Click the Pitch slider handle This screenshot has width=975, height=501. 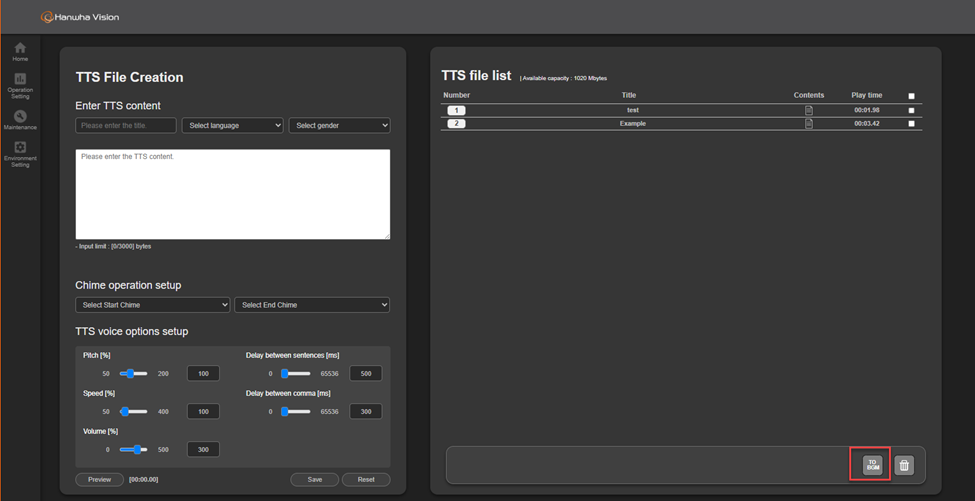pos(129,373)
